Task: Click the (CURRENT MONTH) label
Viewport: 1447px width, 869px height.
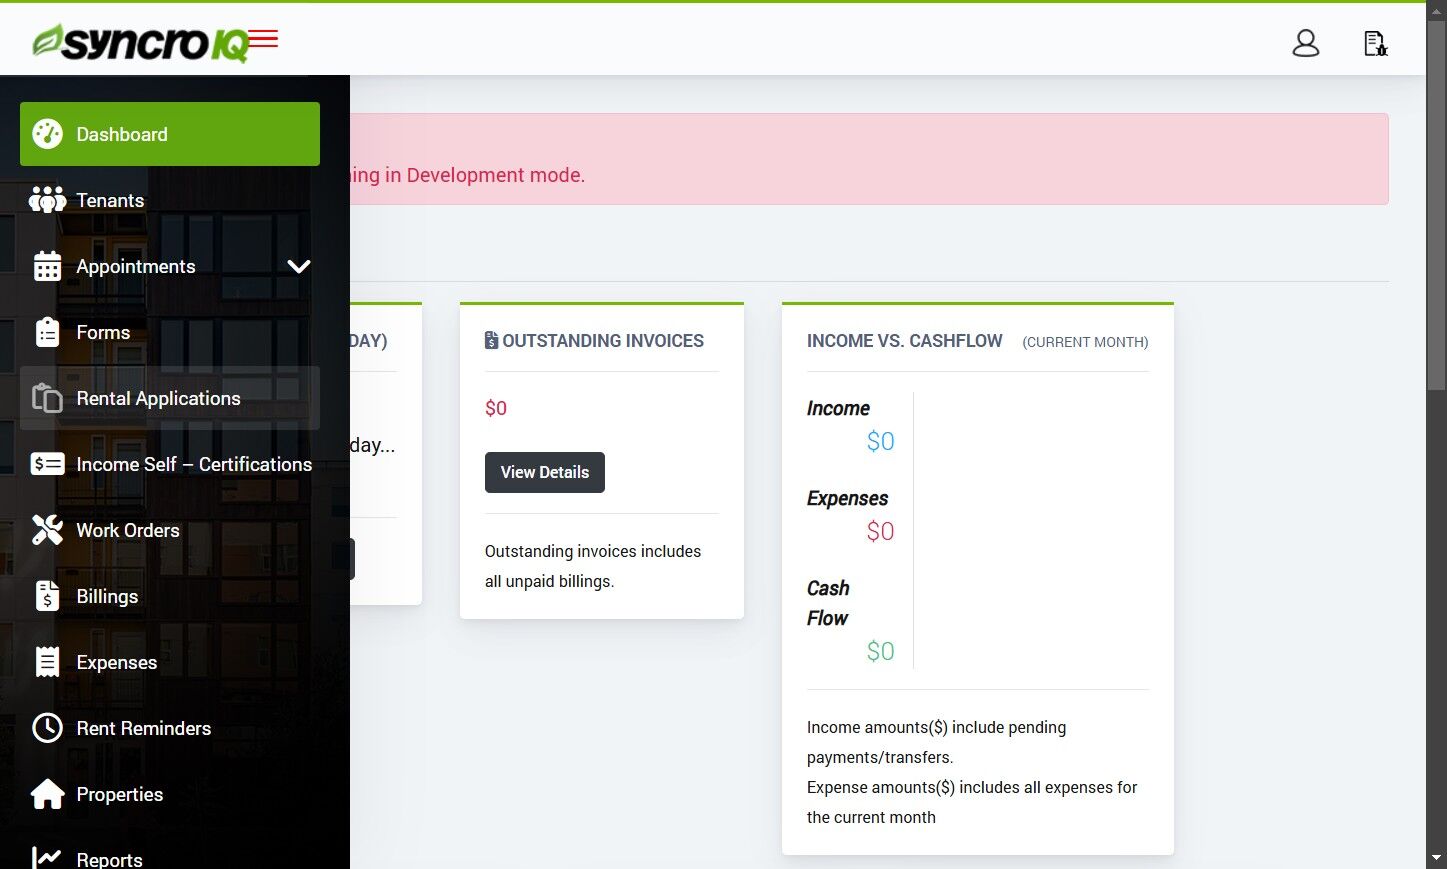Action: coord(1085,342)
